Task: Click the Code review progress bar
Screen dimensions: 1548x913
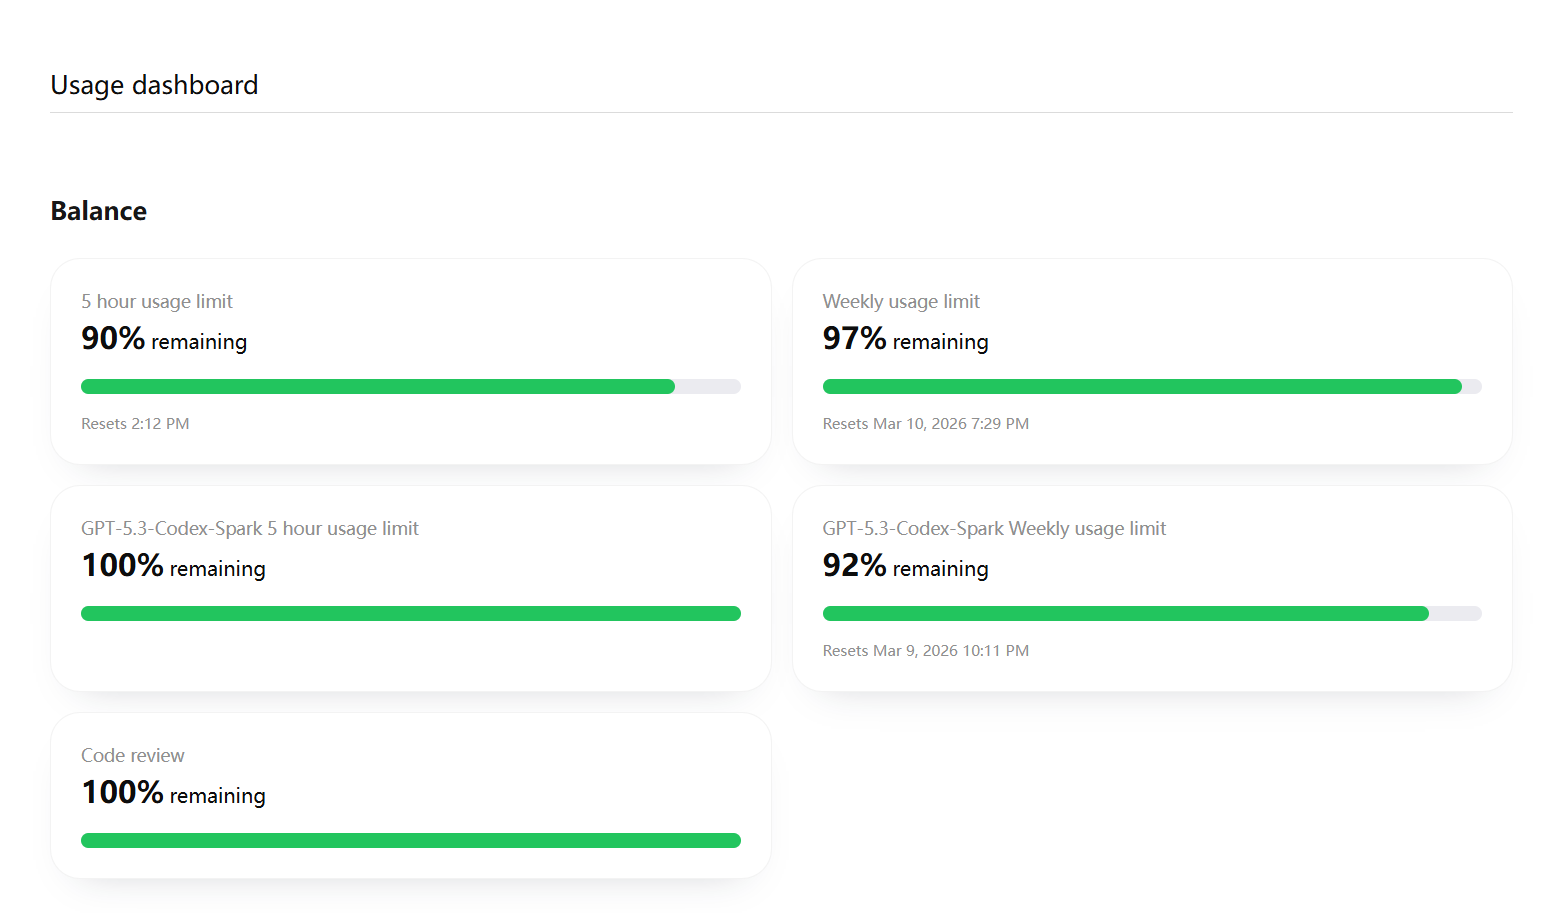Action: [x=410, y=841]
